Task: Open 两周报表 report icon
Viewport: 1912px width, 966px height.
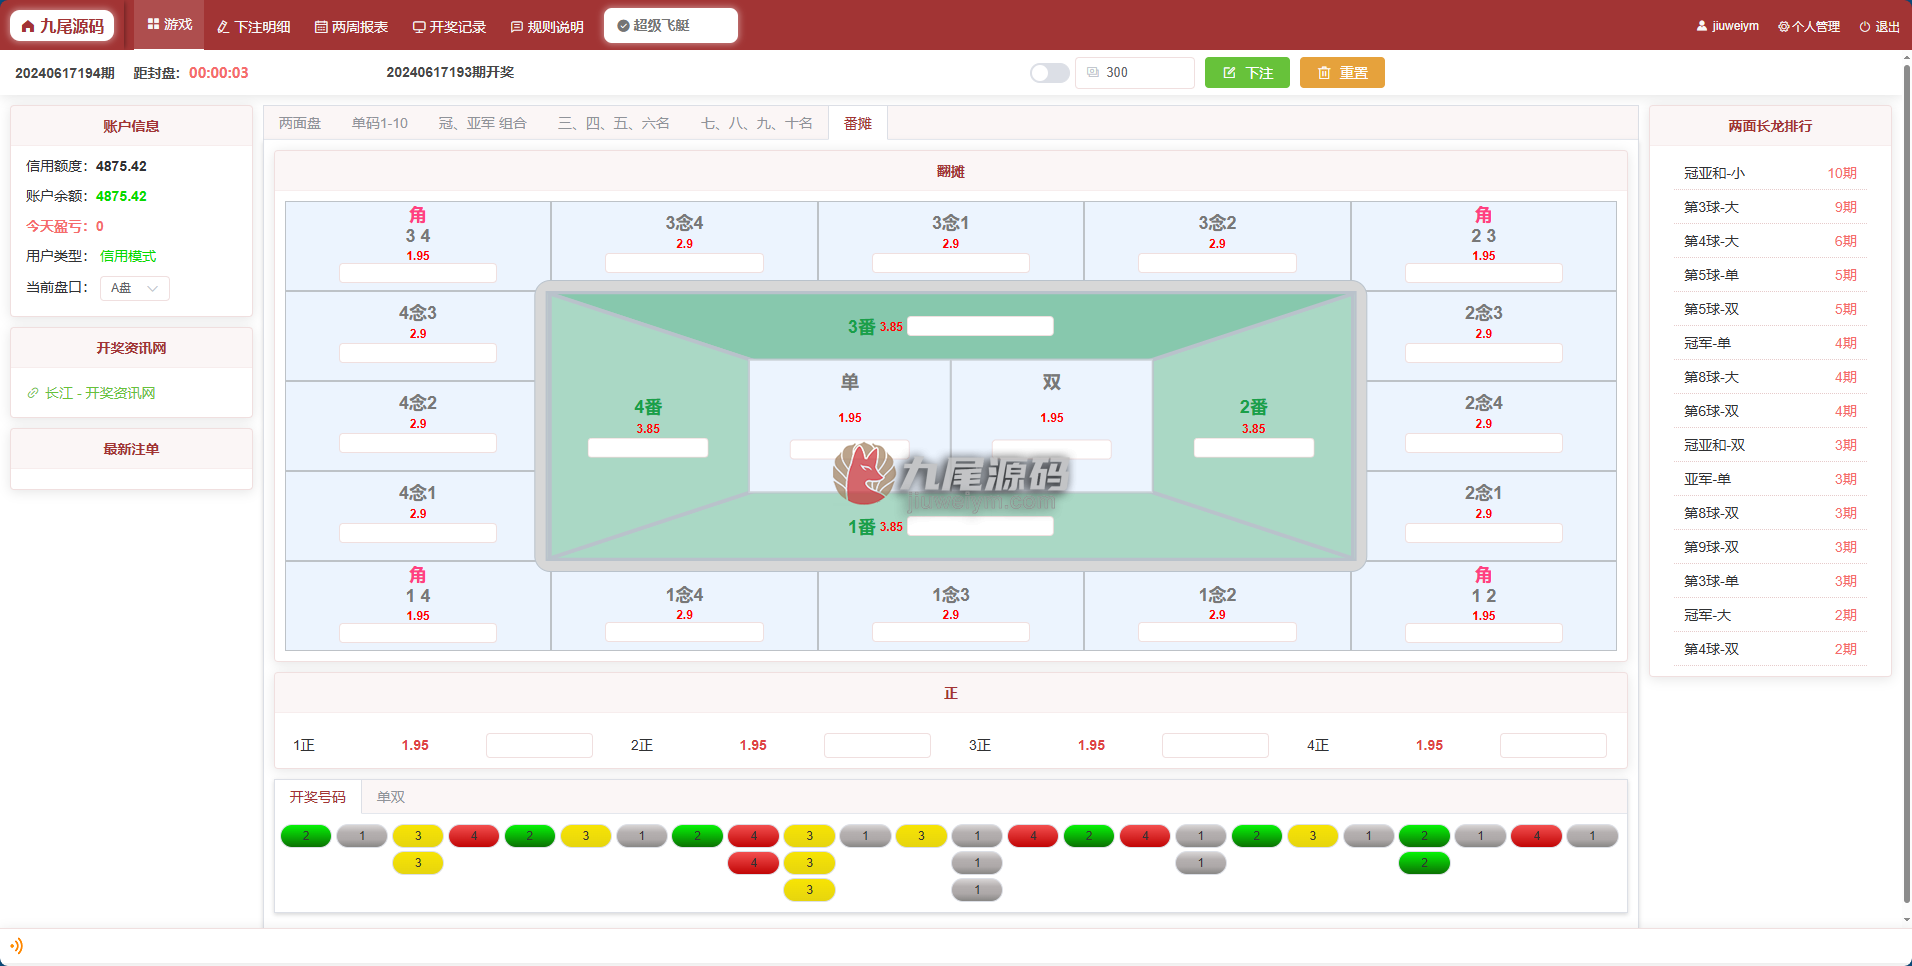Action: (x=321, y=27)
